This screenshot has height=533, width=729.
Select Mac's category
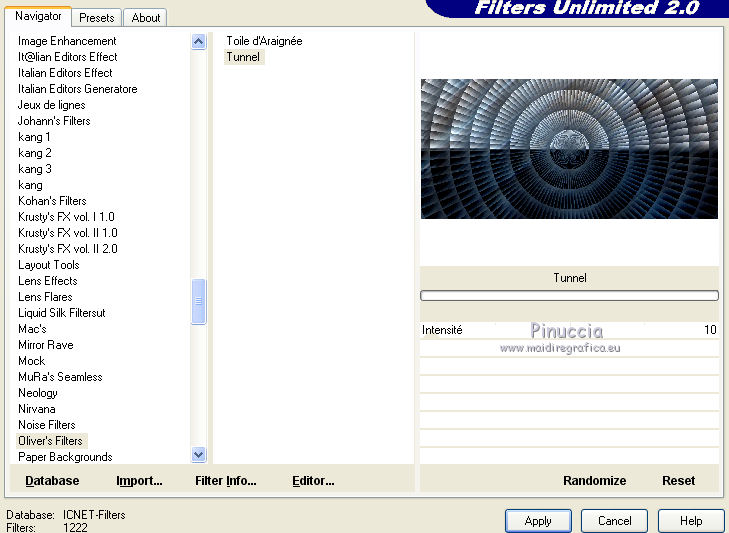click(32, 329)
